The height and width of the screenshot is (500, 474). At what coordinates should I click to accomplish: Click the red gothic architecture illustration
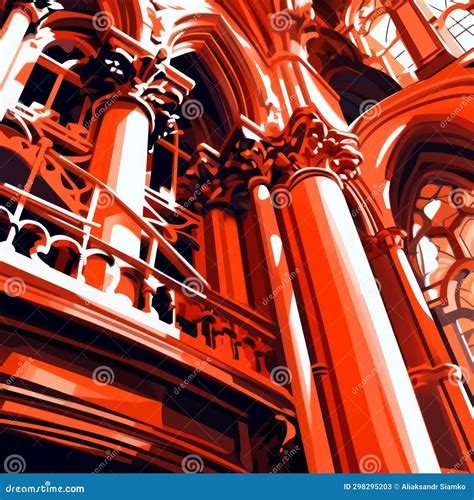click(x=237, y=237)
